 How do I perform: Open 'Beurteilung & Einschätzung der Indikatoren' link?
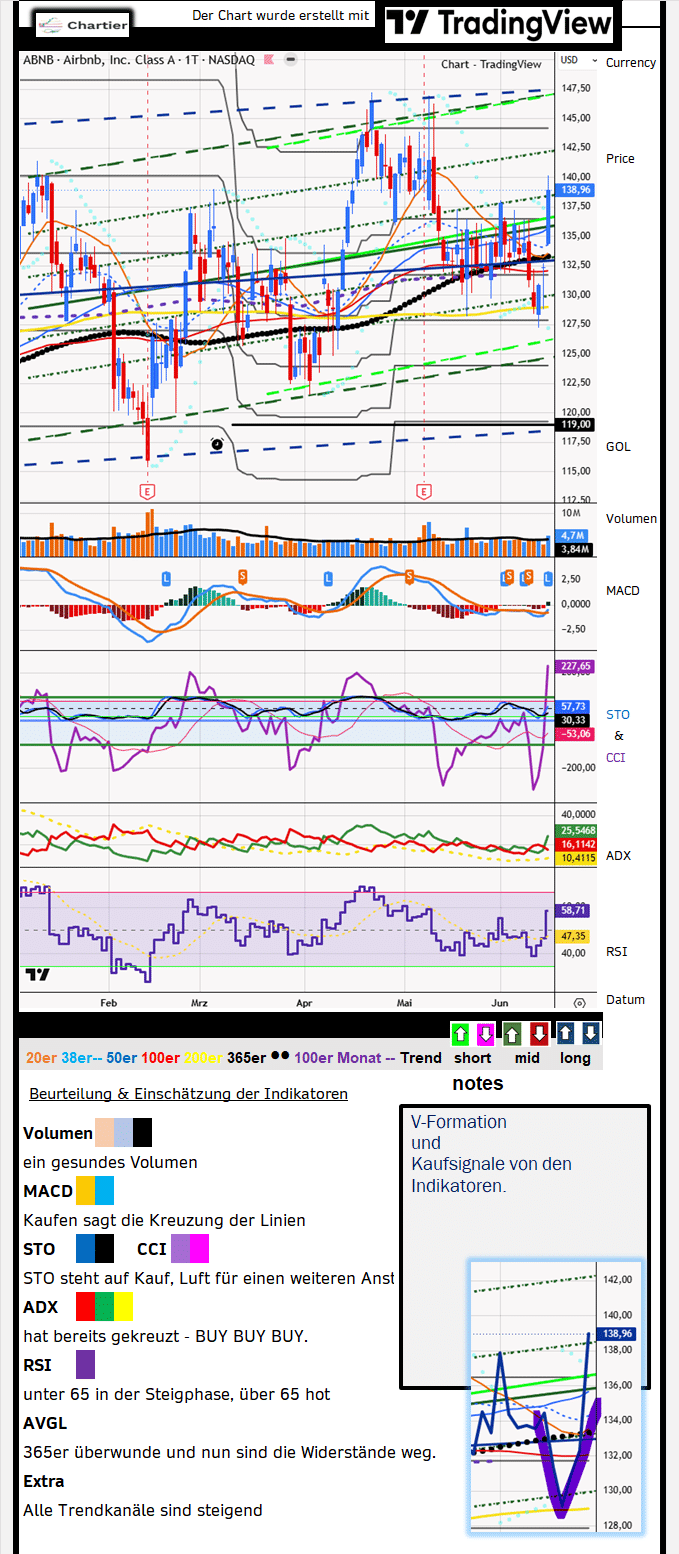coord(189,1094)
